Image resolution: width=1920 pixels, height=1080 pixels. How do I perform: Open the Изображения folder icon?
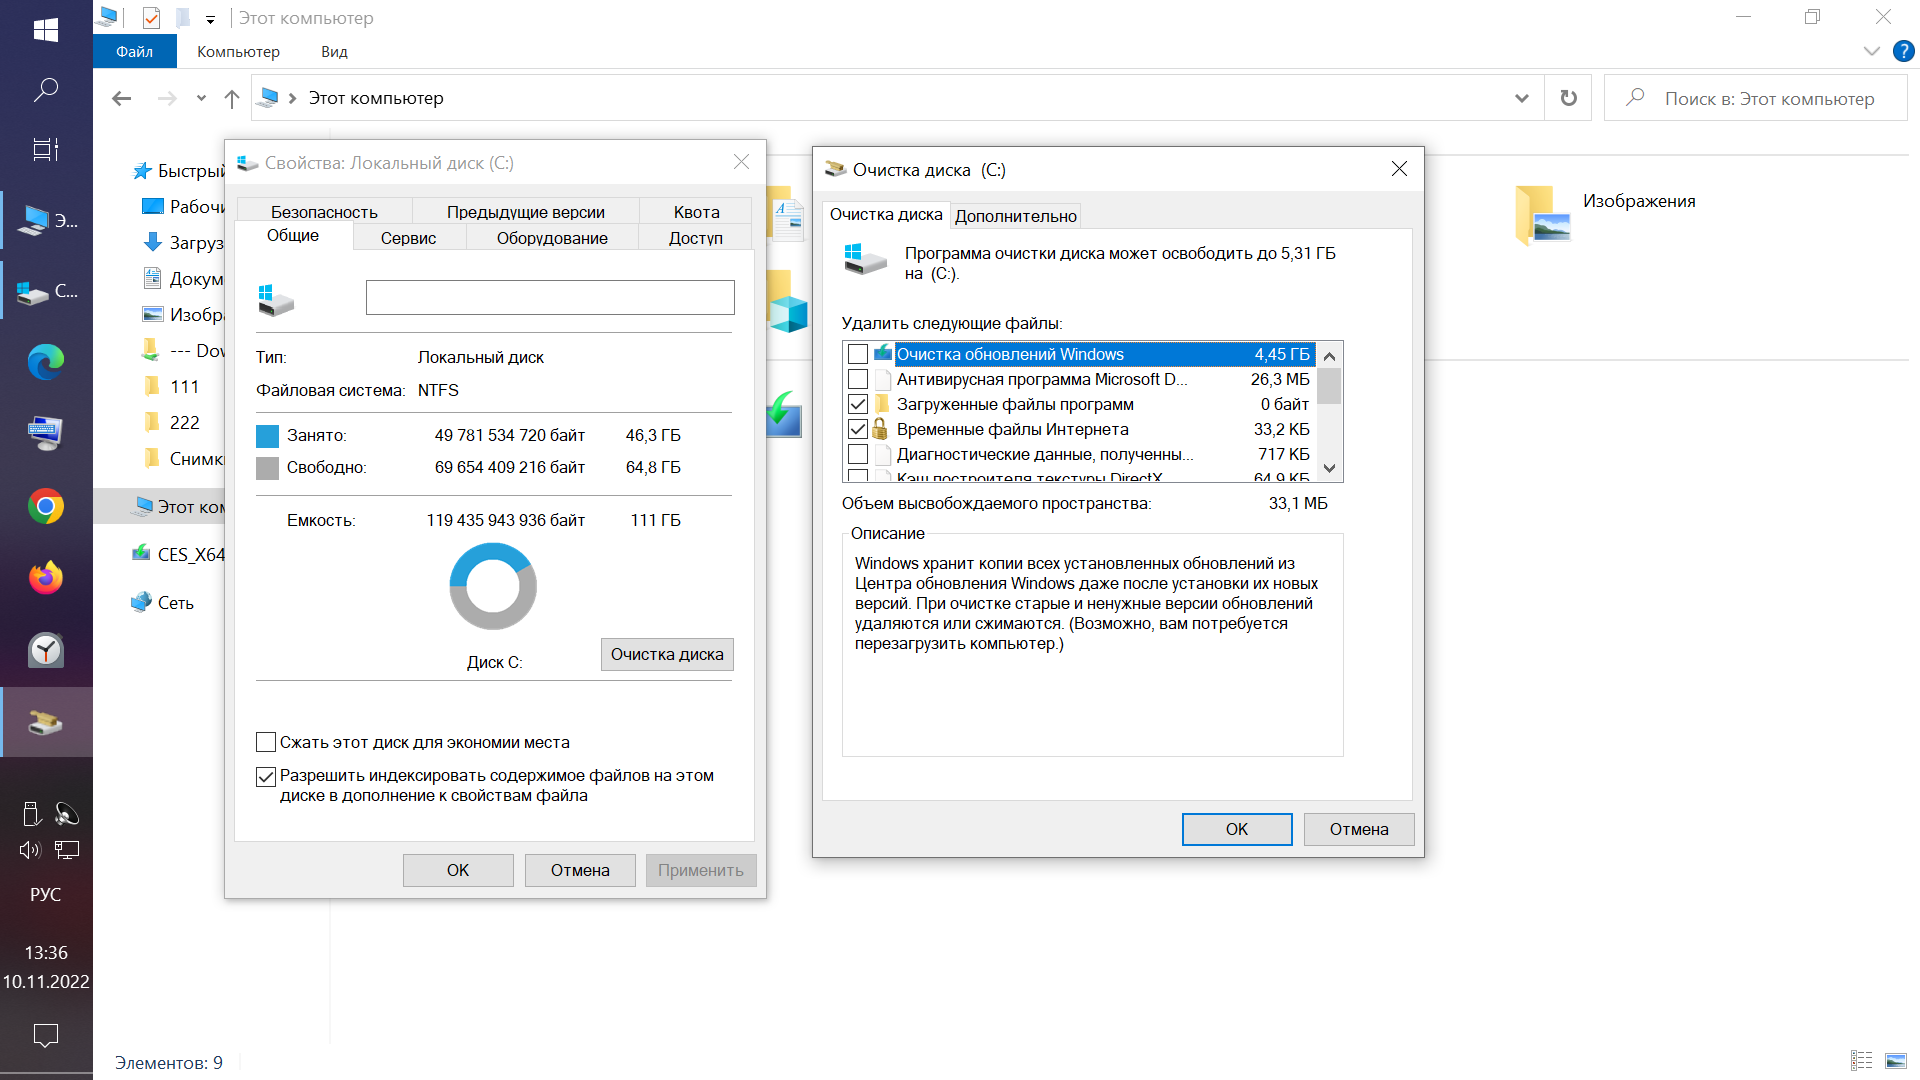[x=1542, y=215]
